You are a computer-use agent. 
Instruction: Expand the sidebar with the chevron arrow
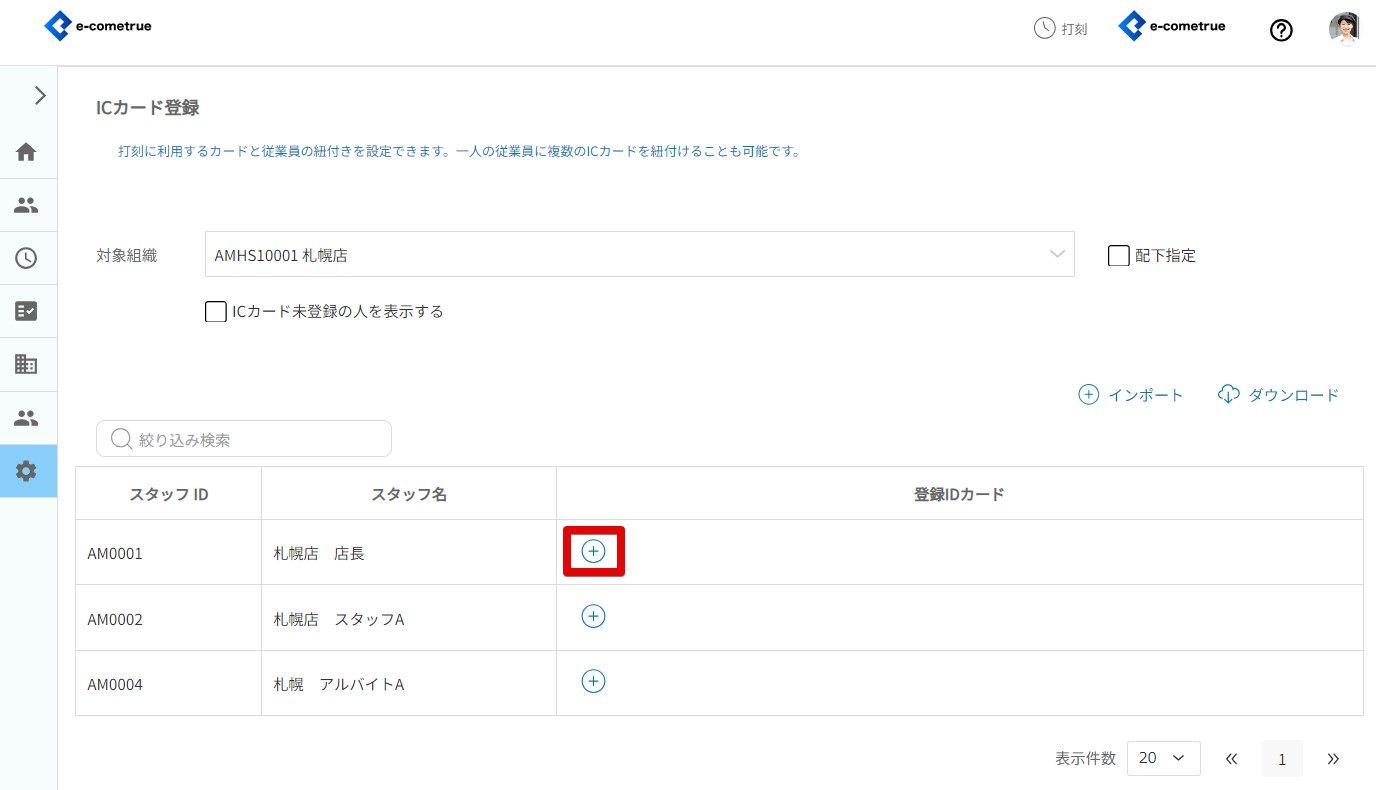[40, 95]
